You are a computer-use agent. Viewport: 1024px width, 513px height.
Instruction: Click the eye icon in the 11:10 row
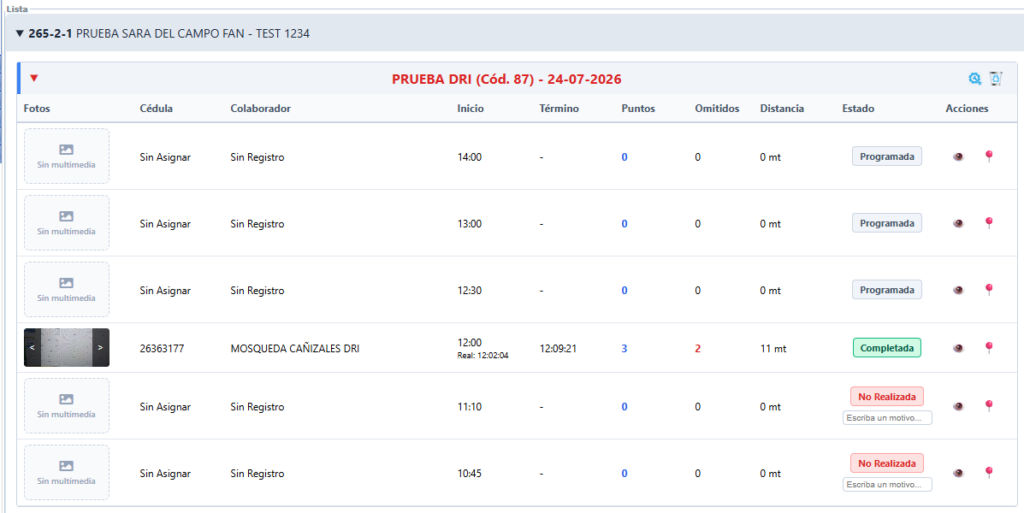(x=958, y=406)
